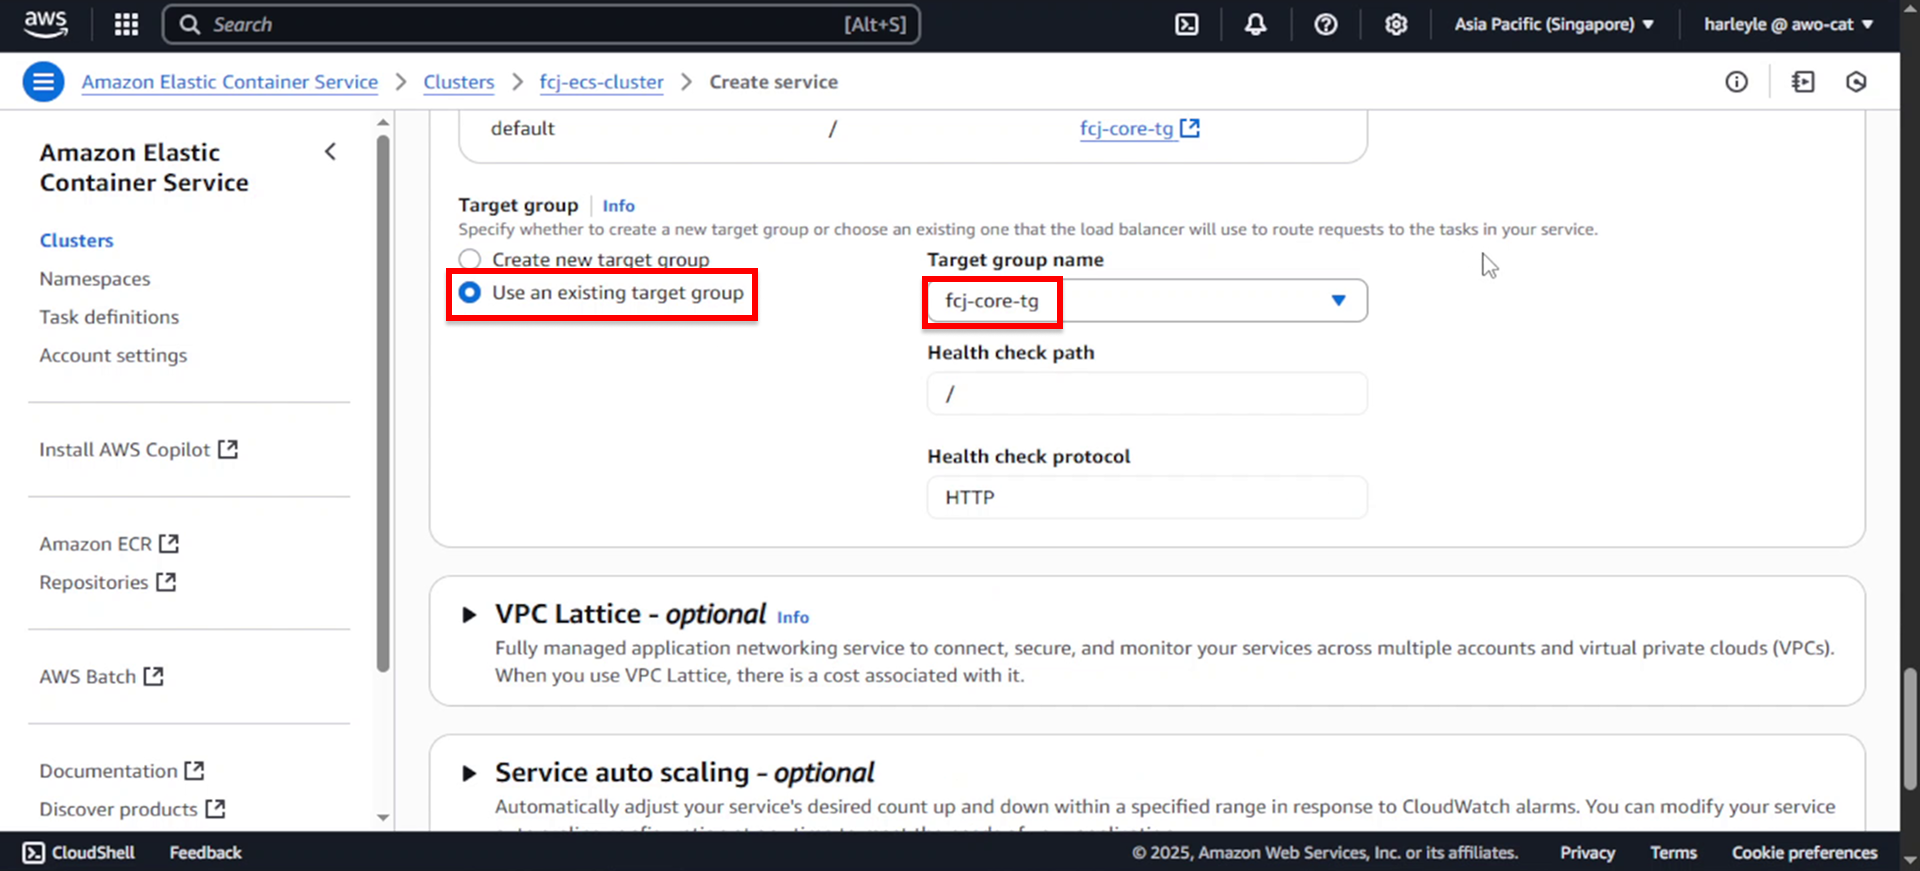This screenshot has width=1920, height=871.
Task: Click Amazon Elastic Container Service breadcrumb
Action: click(230, 82)
